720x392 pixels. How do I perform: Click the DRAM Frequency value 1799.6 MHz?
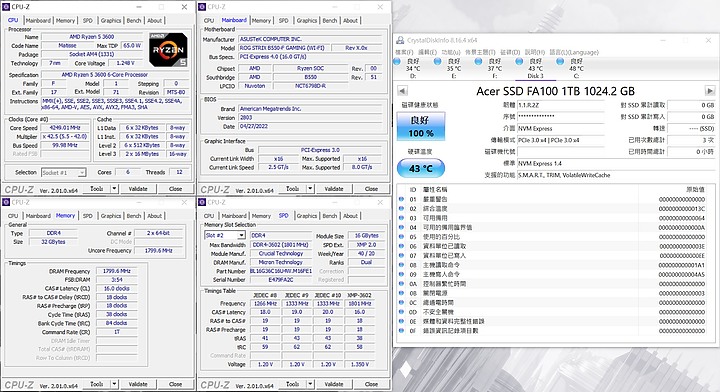[x=116, y=271]
